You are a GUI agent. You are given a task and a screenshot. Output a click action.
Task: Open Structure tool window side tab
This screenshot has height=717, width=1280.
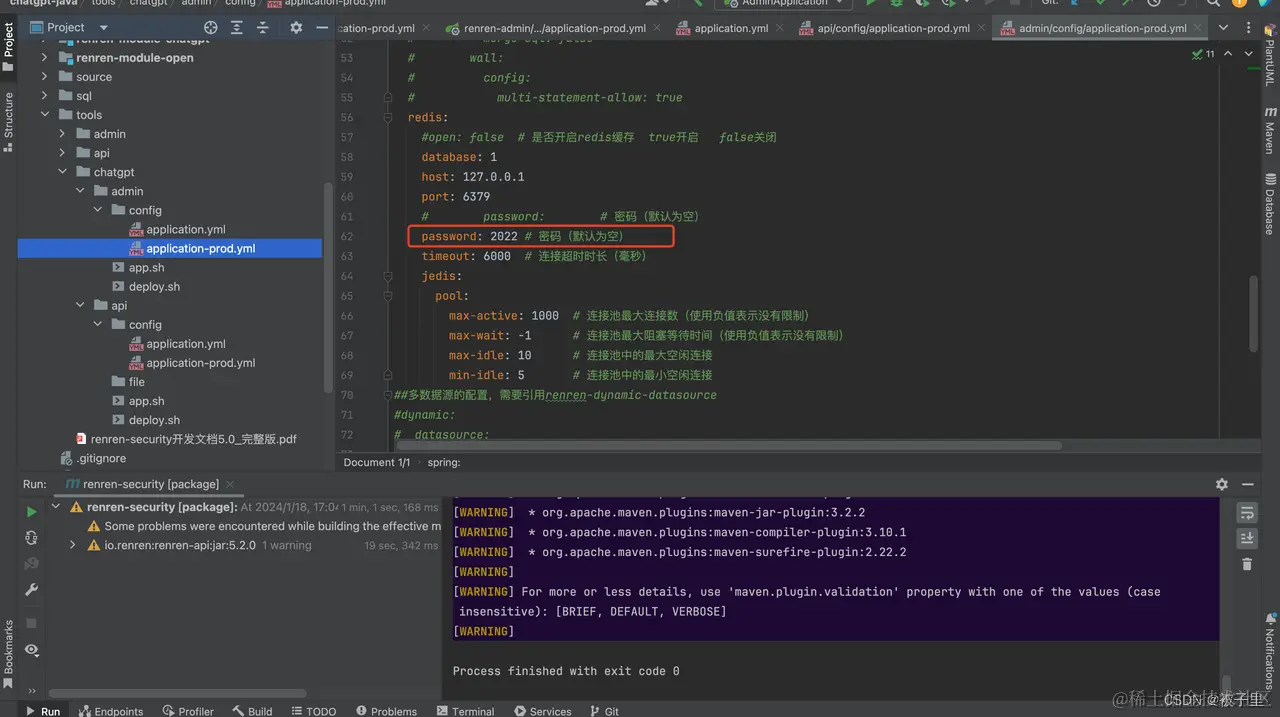point(9,122)
